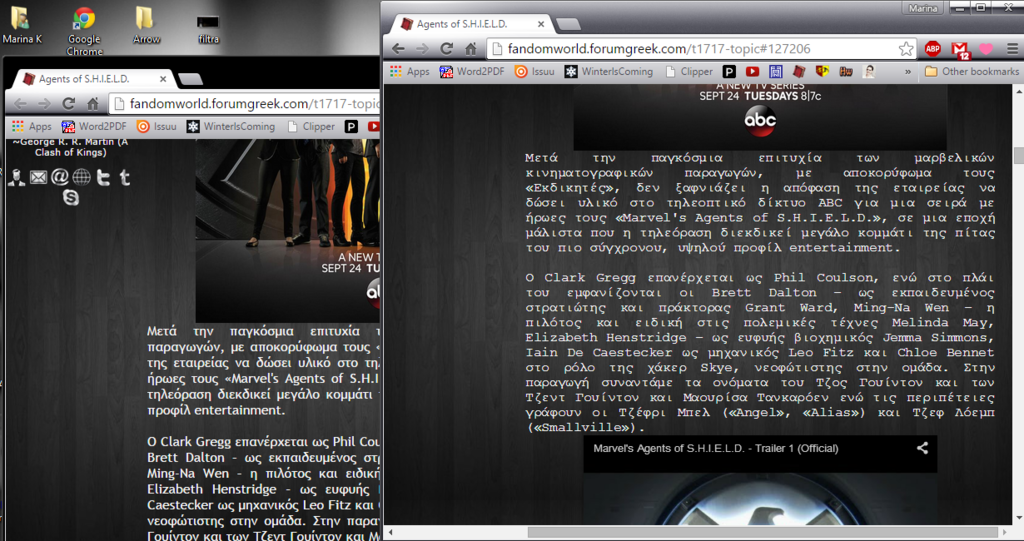Image resolution: width=1024 pixels, height=541 pixels.
Task: Open the black P bookmark in left window
Action: coord(351,127)
